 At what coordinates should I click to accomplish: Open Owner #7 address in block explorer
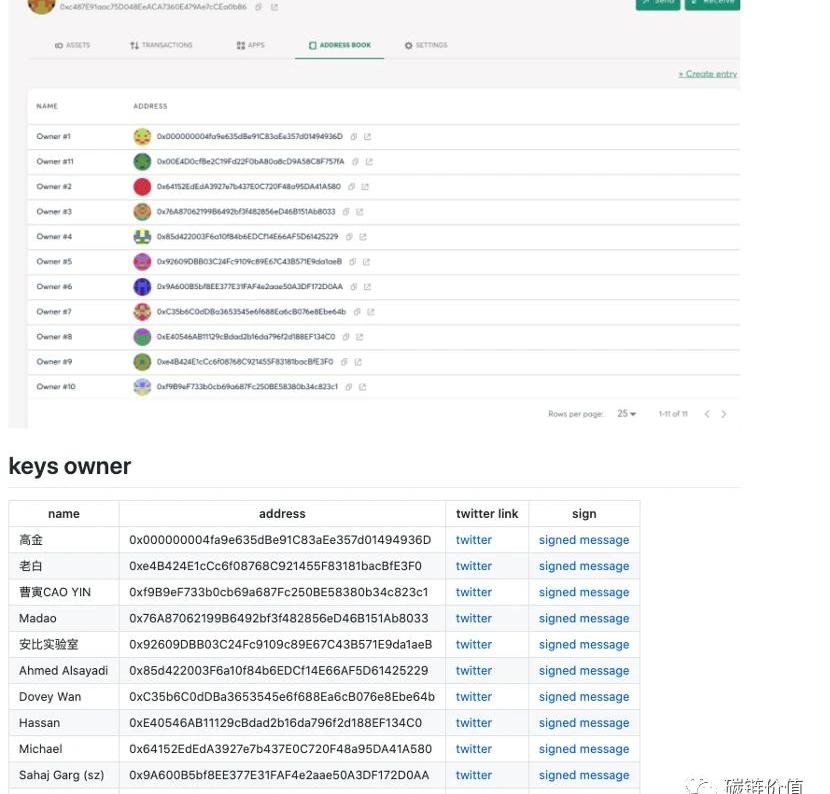372,312
